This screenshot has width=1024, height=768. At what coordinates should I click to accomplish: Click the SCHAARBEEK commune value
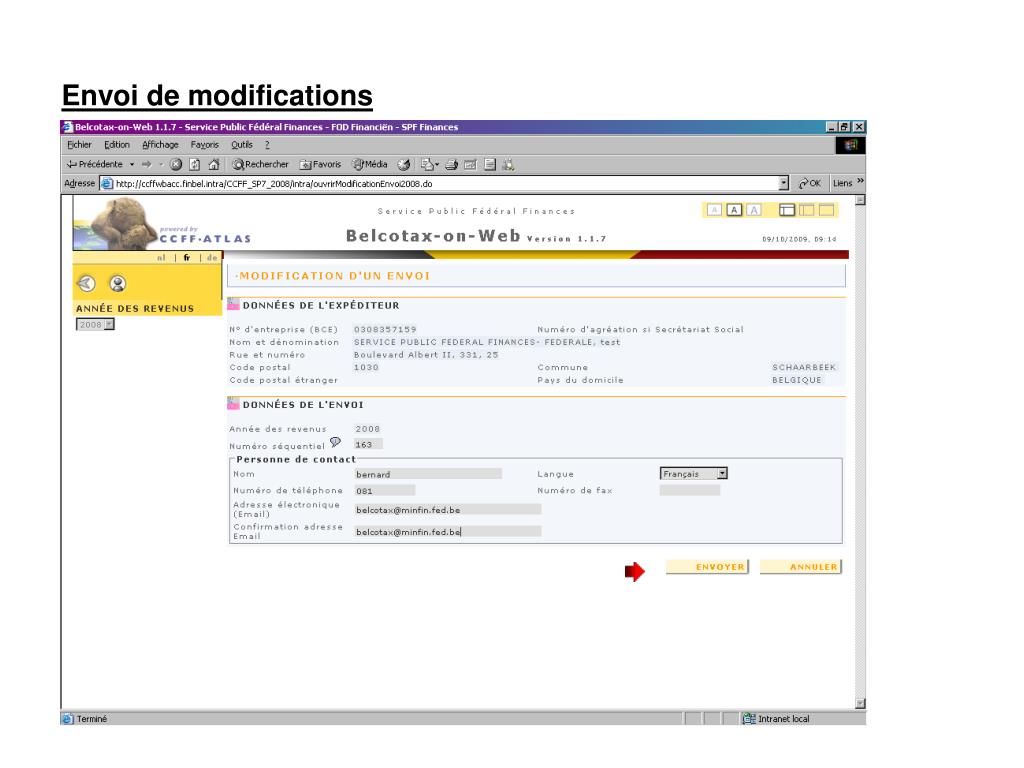click(804, 367)
